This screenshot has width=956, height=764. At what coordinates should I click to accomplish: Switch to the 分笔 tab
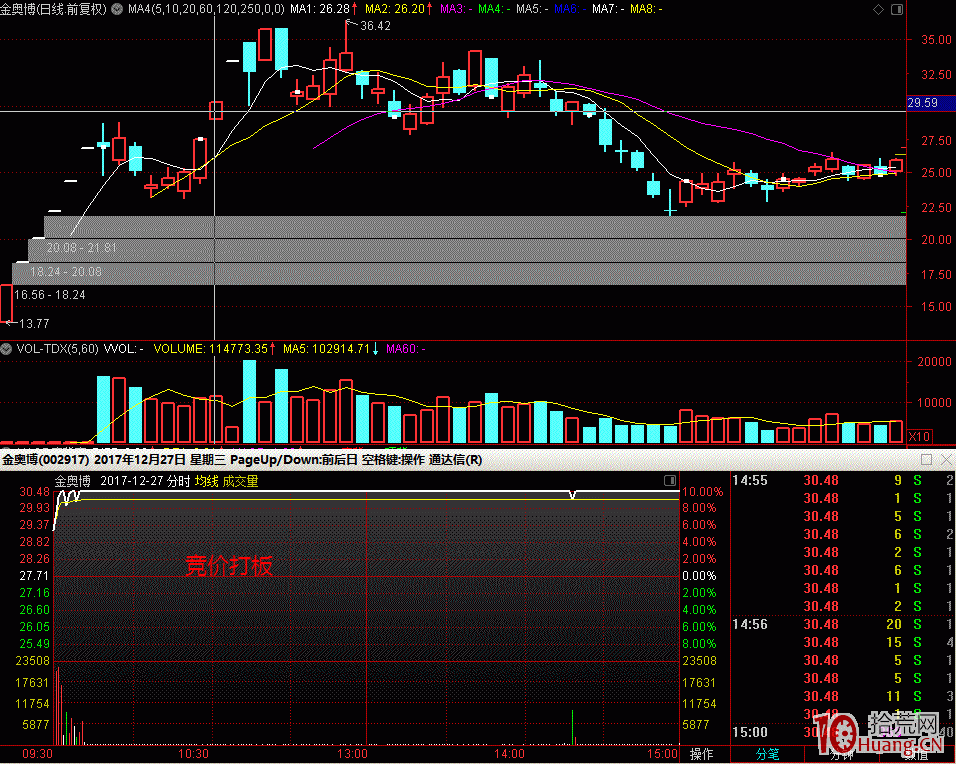767,754
